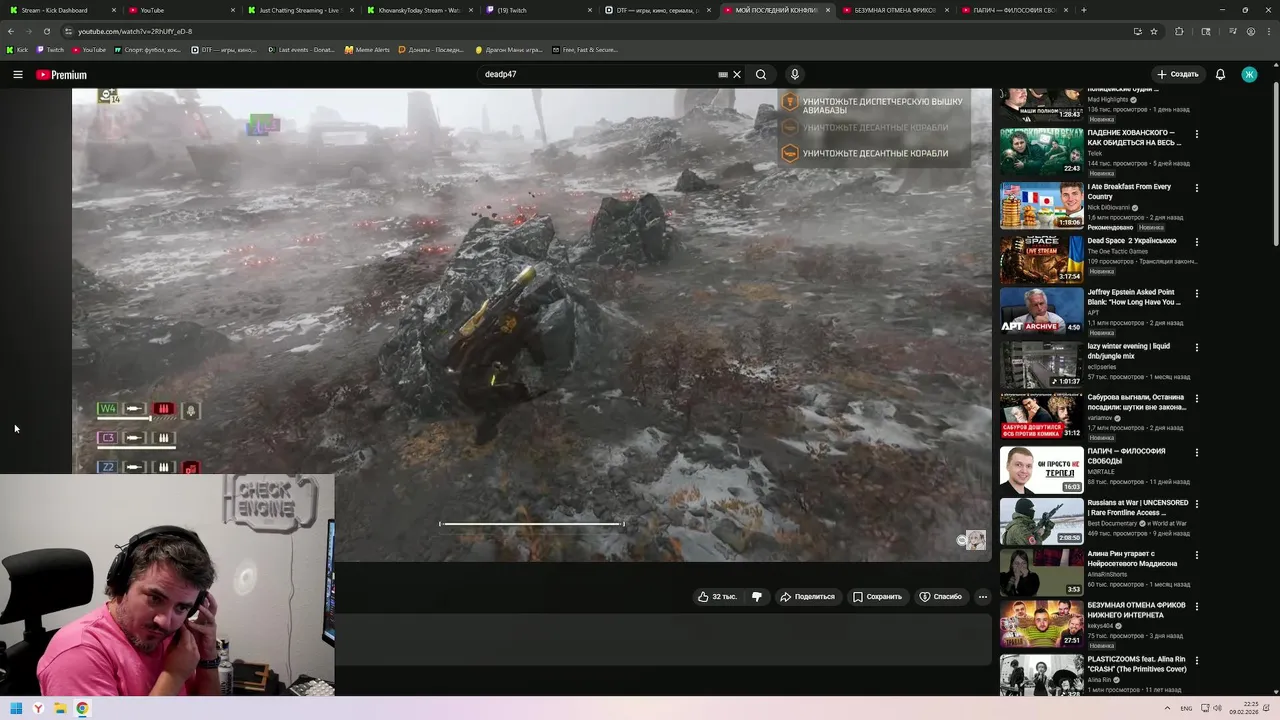Open Free, Fast & Secure bookmark
The height and width of the screenshot is (720, 1280).
[585, 49]
